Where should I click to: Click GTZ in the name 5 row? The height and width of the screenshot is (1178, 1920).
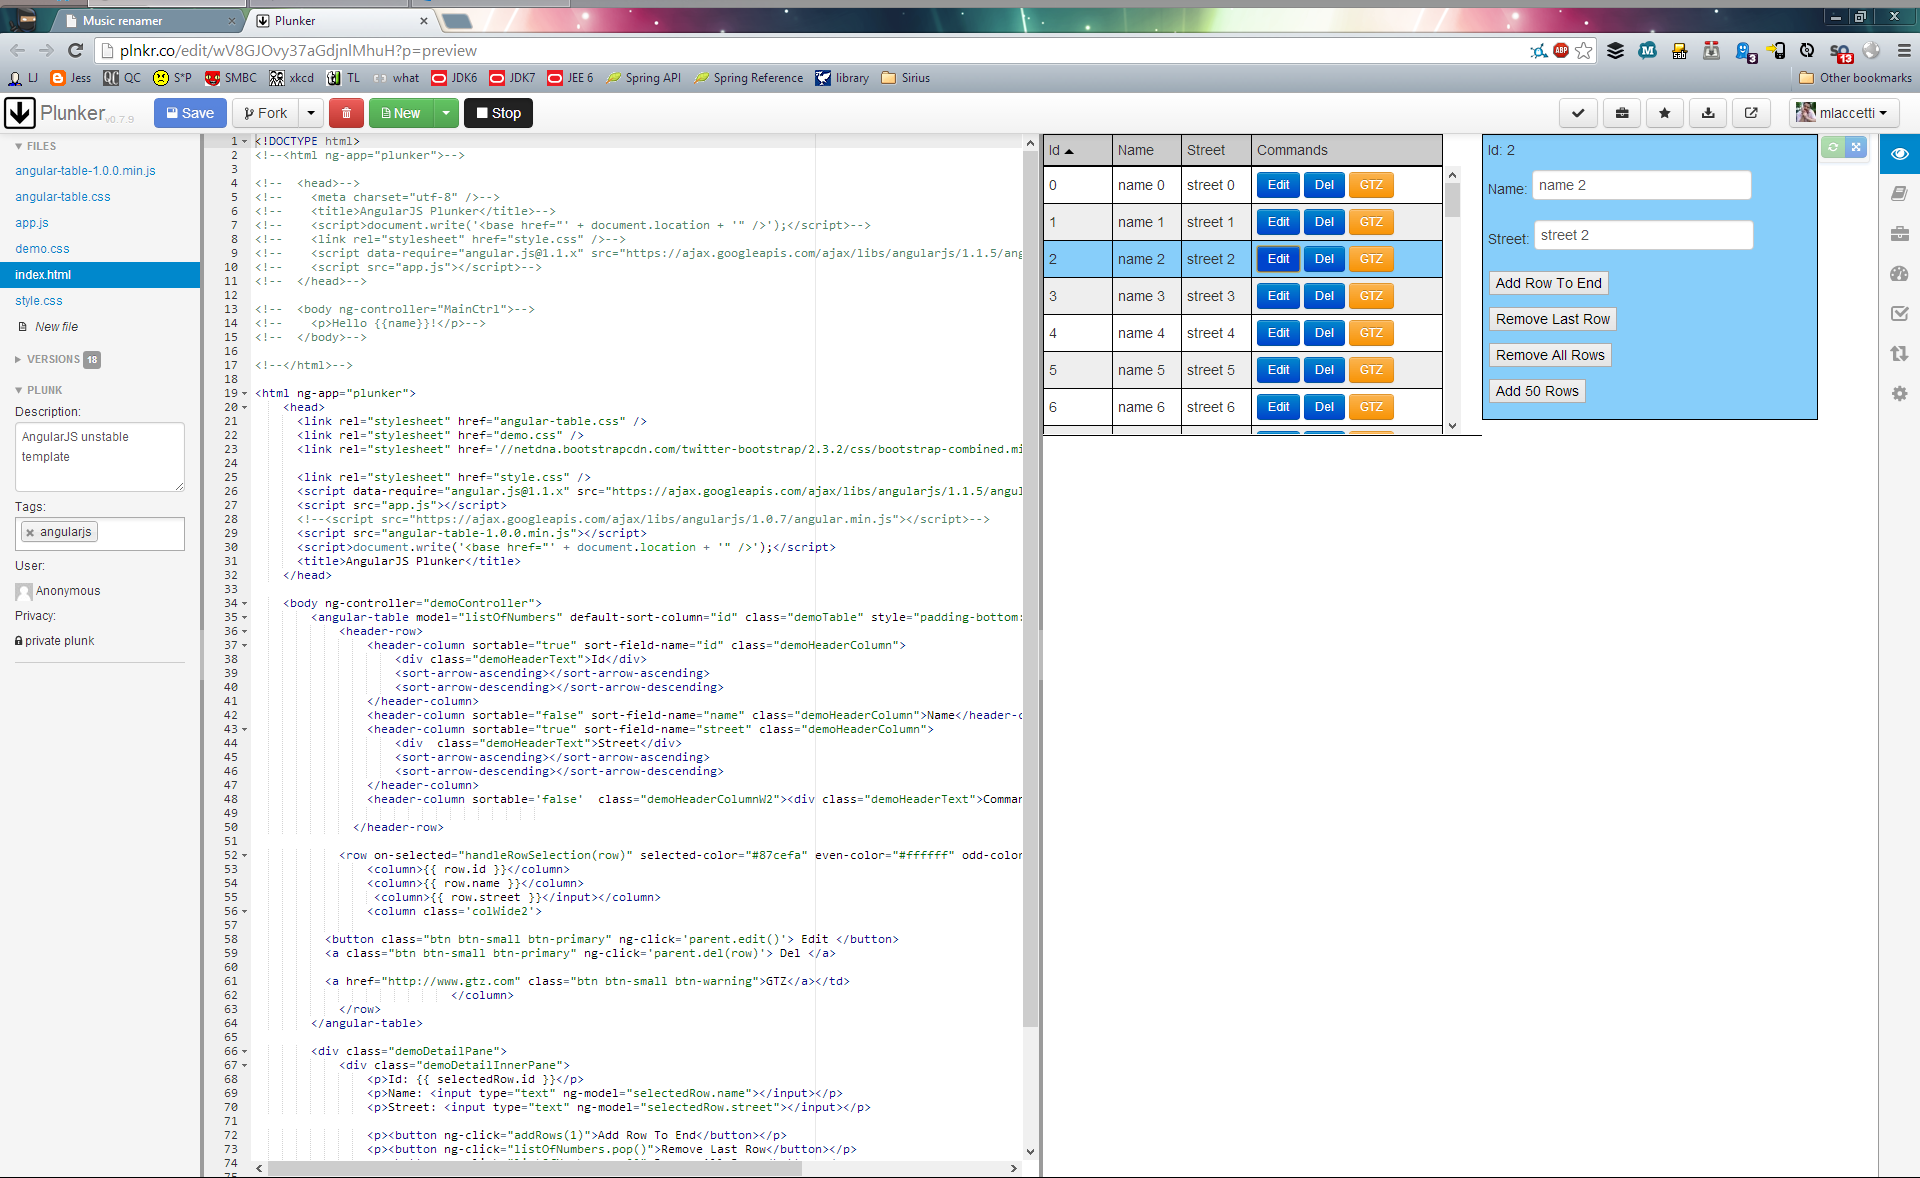(x=1371, y=370)
